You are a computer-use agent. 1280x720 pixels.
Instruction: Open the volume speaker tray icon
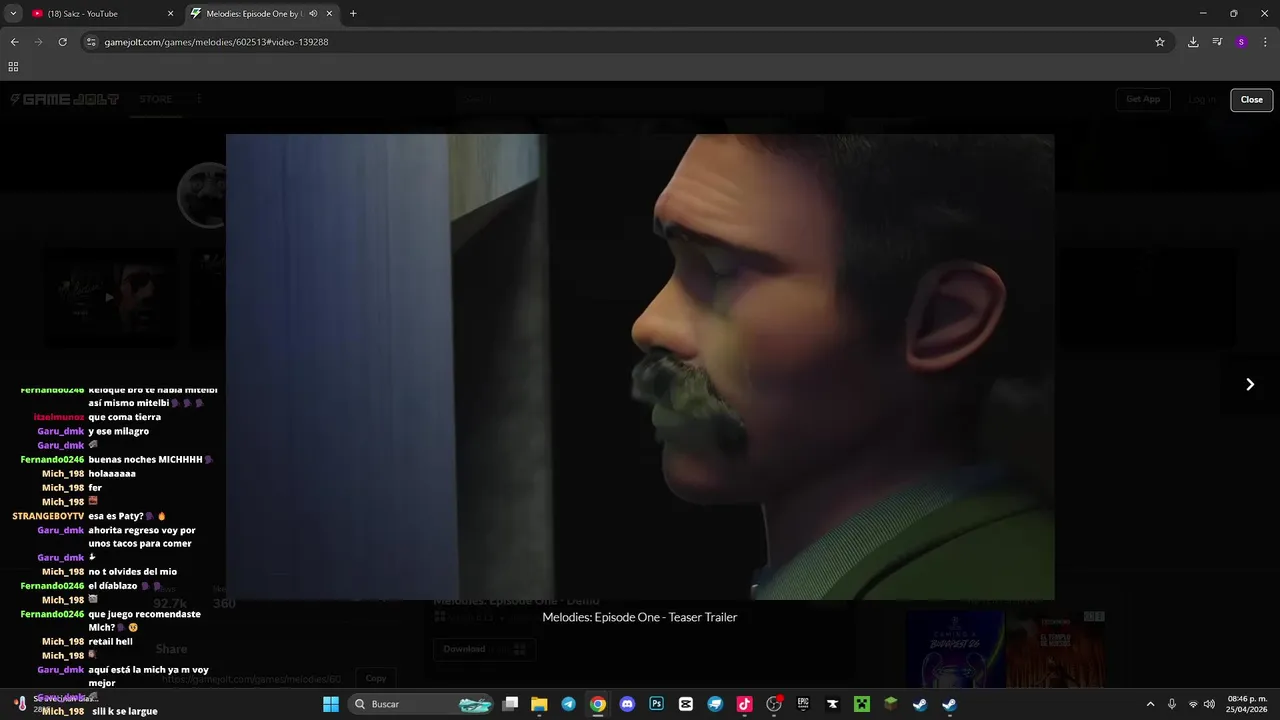pyautogui.click(x=1210, y=704)
